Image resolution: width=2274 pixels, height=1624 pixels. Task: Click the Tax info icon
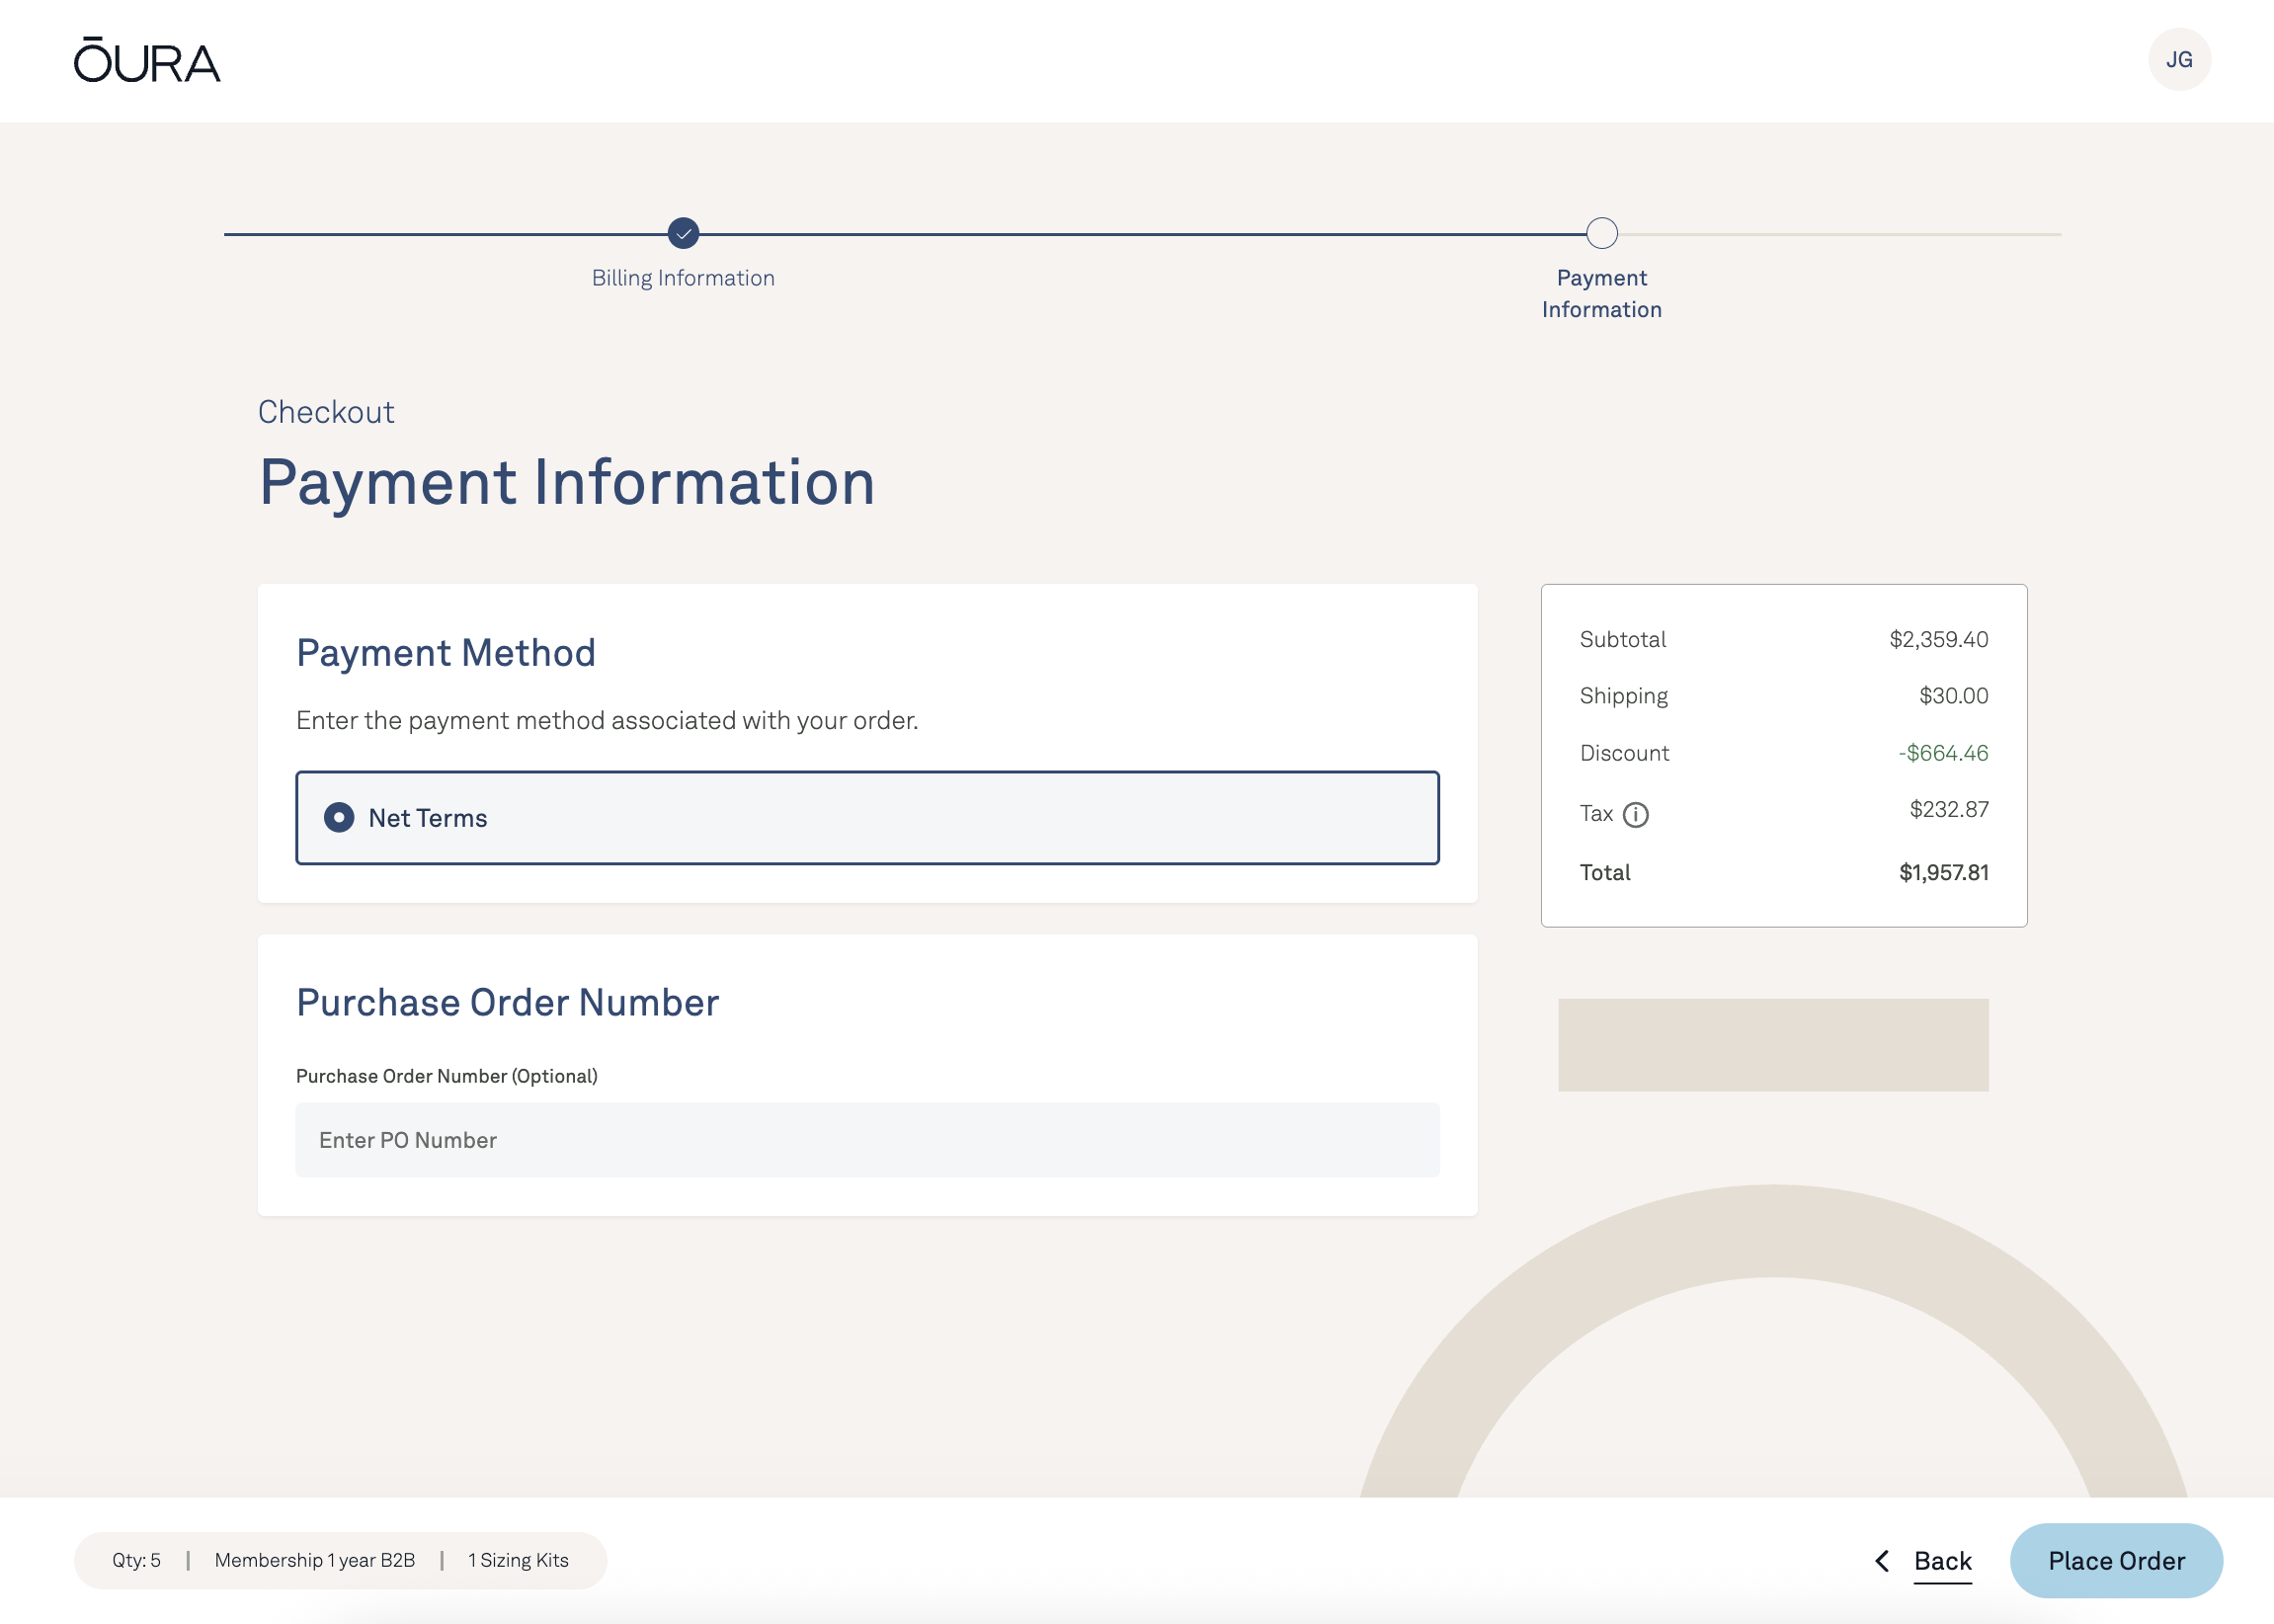[x=1635, y=815]
